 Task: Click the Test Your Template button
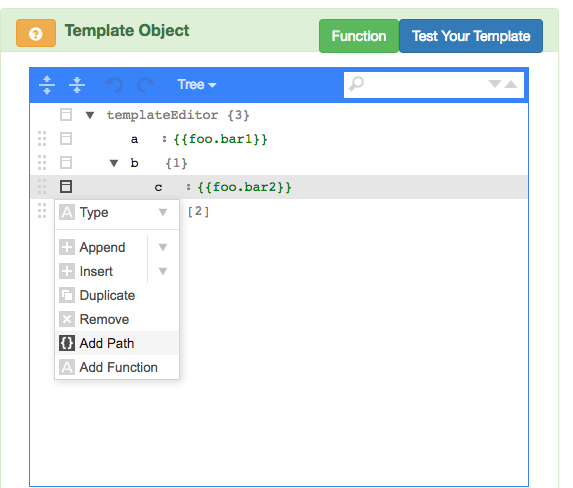pos(471,36)
